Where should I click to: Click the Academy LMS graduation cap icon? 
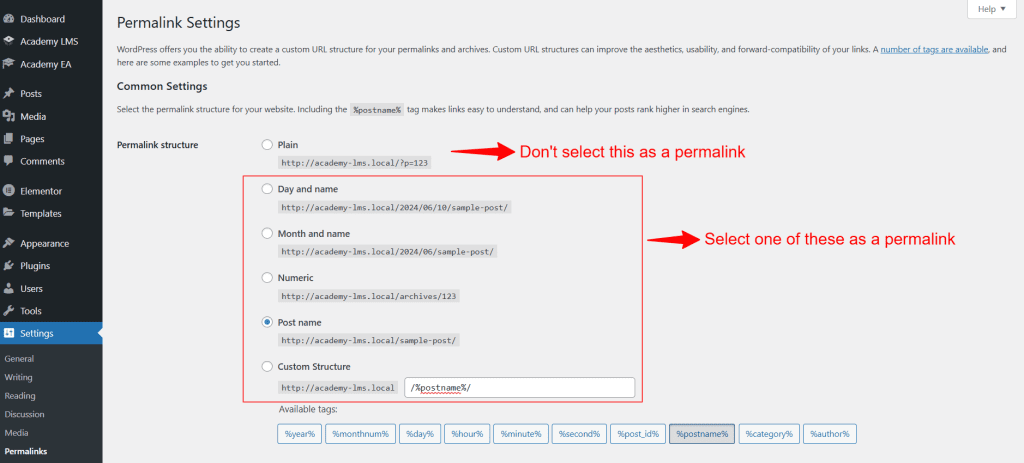(x=8, y=41)
